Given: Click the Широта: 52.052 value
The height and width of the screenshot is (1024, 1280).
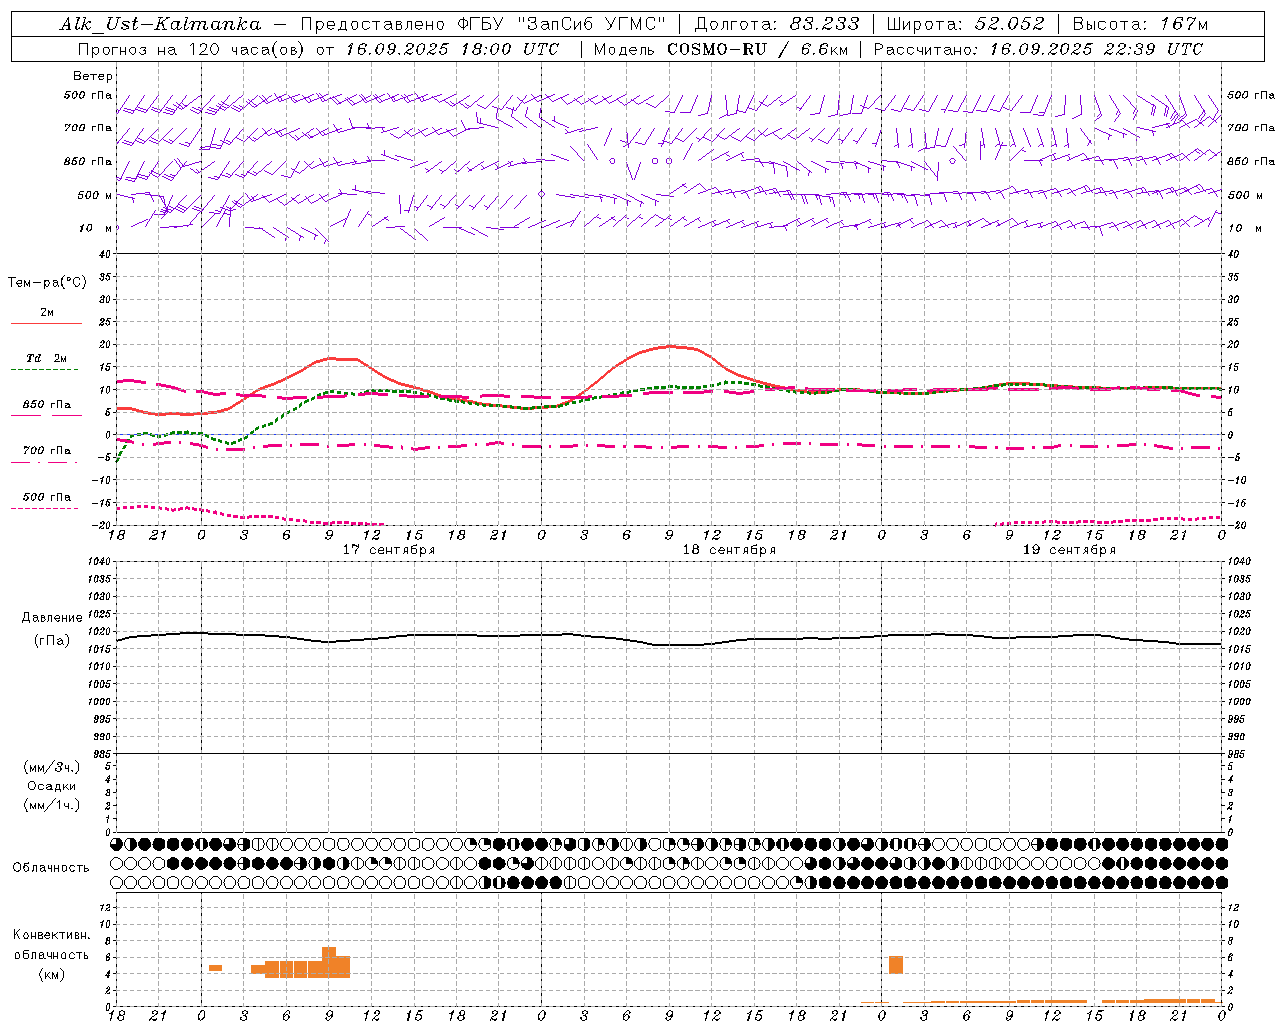Looking at the screenshot, I should tap(966, 24).
